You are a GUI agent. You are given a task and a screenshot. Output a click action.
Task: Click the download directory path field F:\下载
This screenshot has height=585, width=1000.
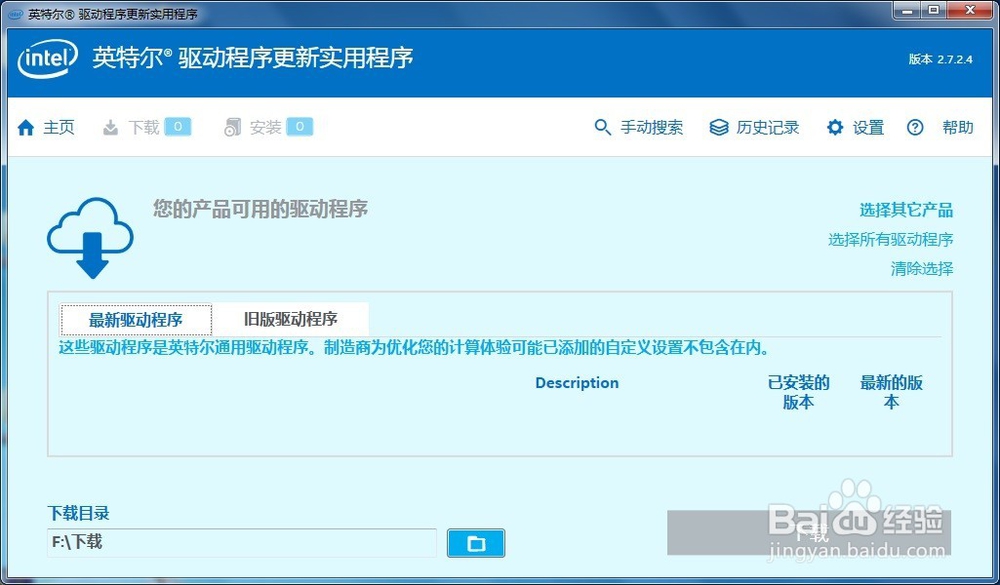(242, 543)
